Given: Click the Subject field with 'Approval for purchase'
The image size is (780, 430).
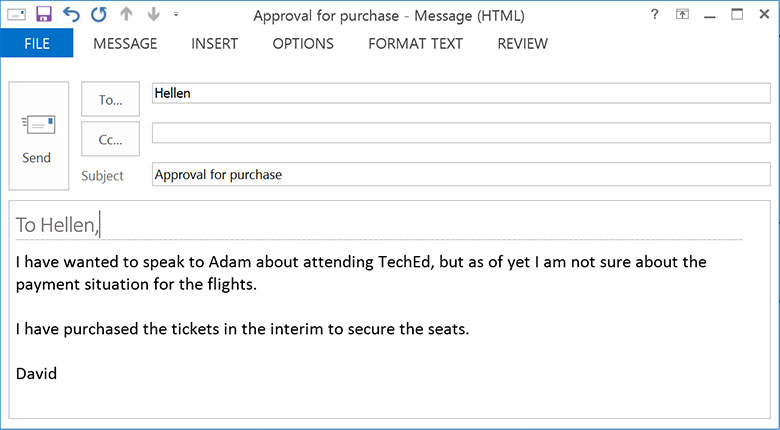Looking at the screenshot, I should 460,174.
